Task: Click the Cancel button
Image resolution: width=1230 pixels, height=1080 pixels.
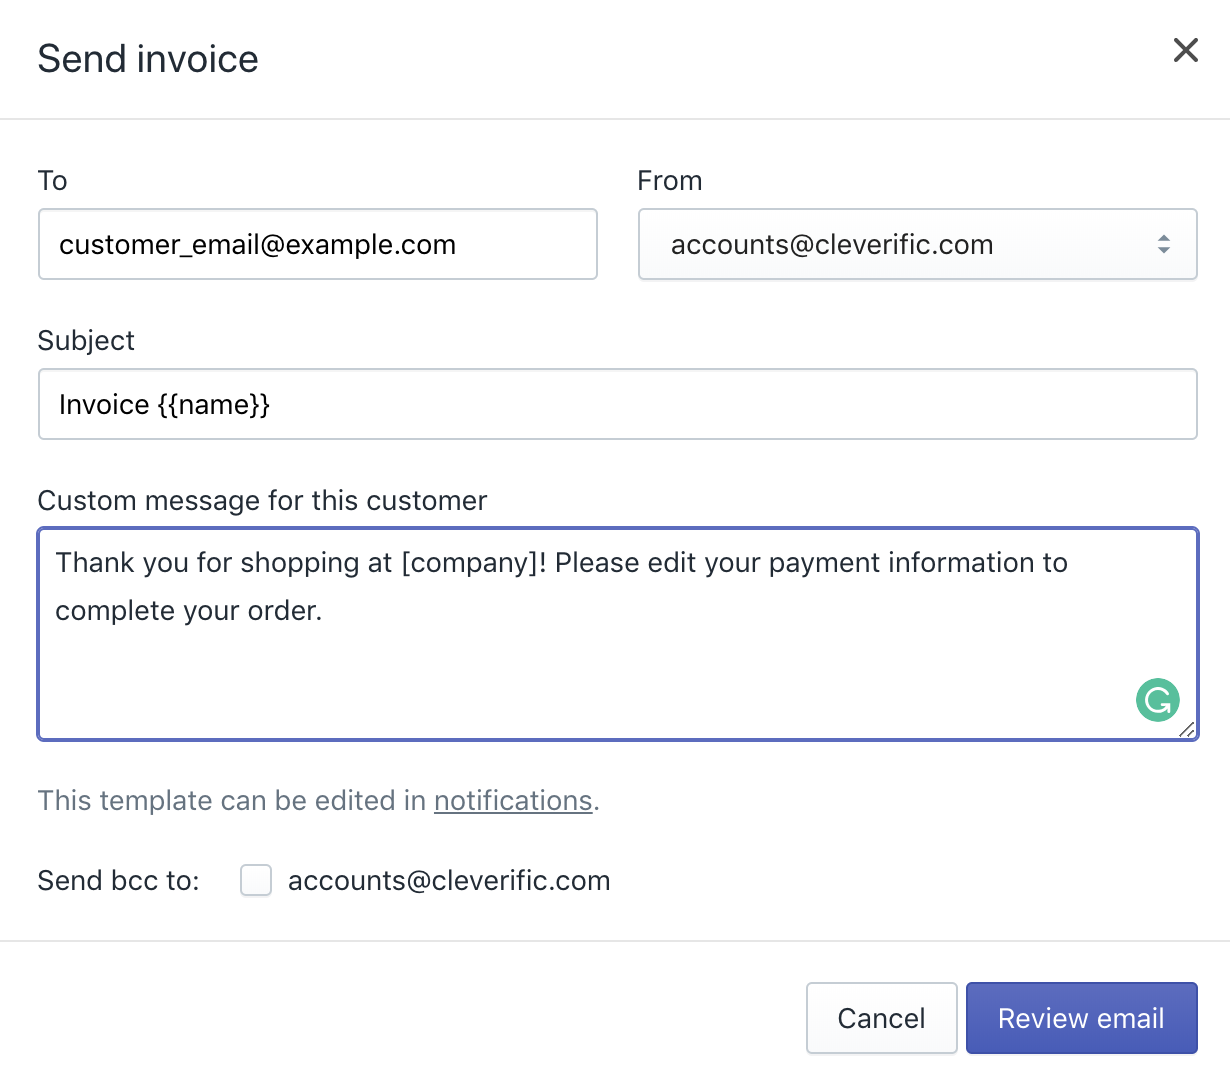Action: (x=881, y=1018)
